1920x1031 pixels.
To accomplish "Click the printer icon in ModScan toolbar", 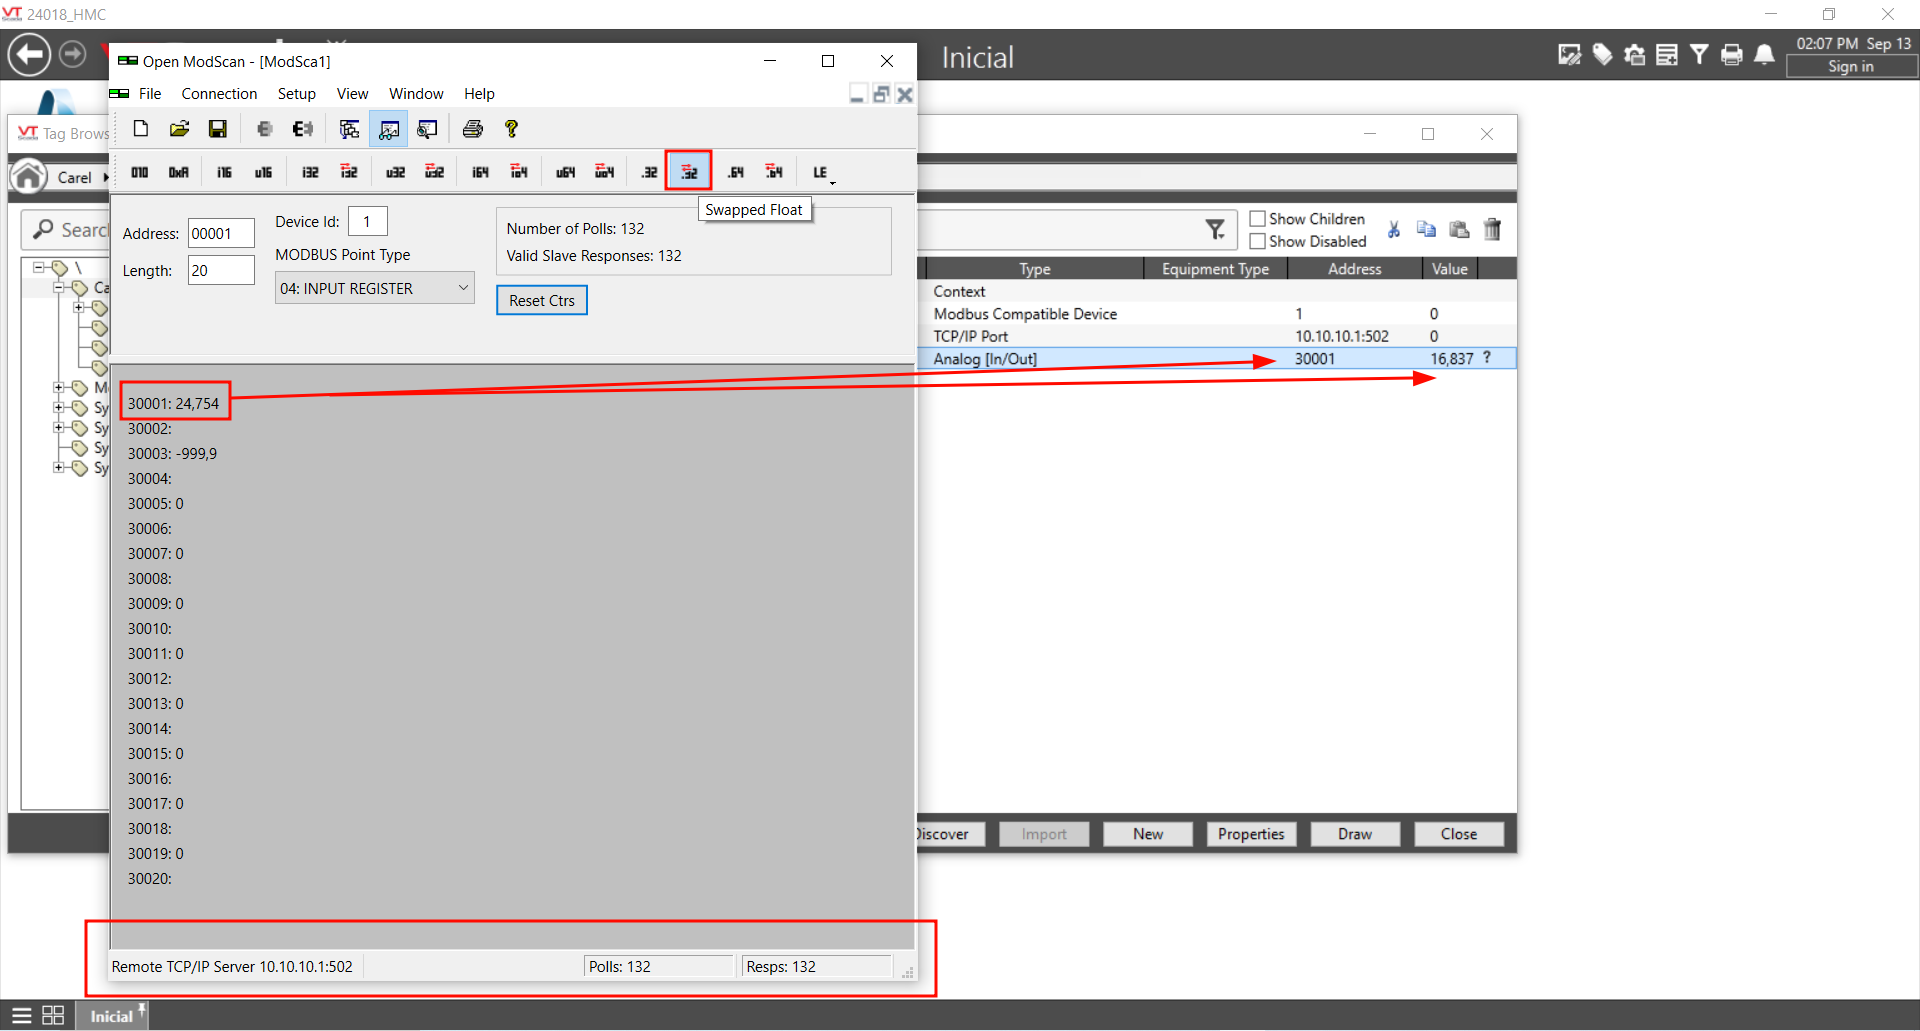I will (x=473, y=129).
